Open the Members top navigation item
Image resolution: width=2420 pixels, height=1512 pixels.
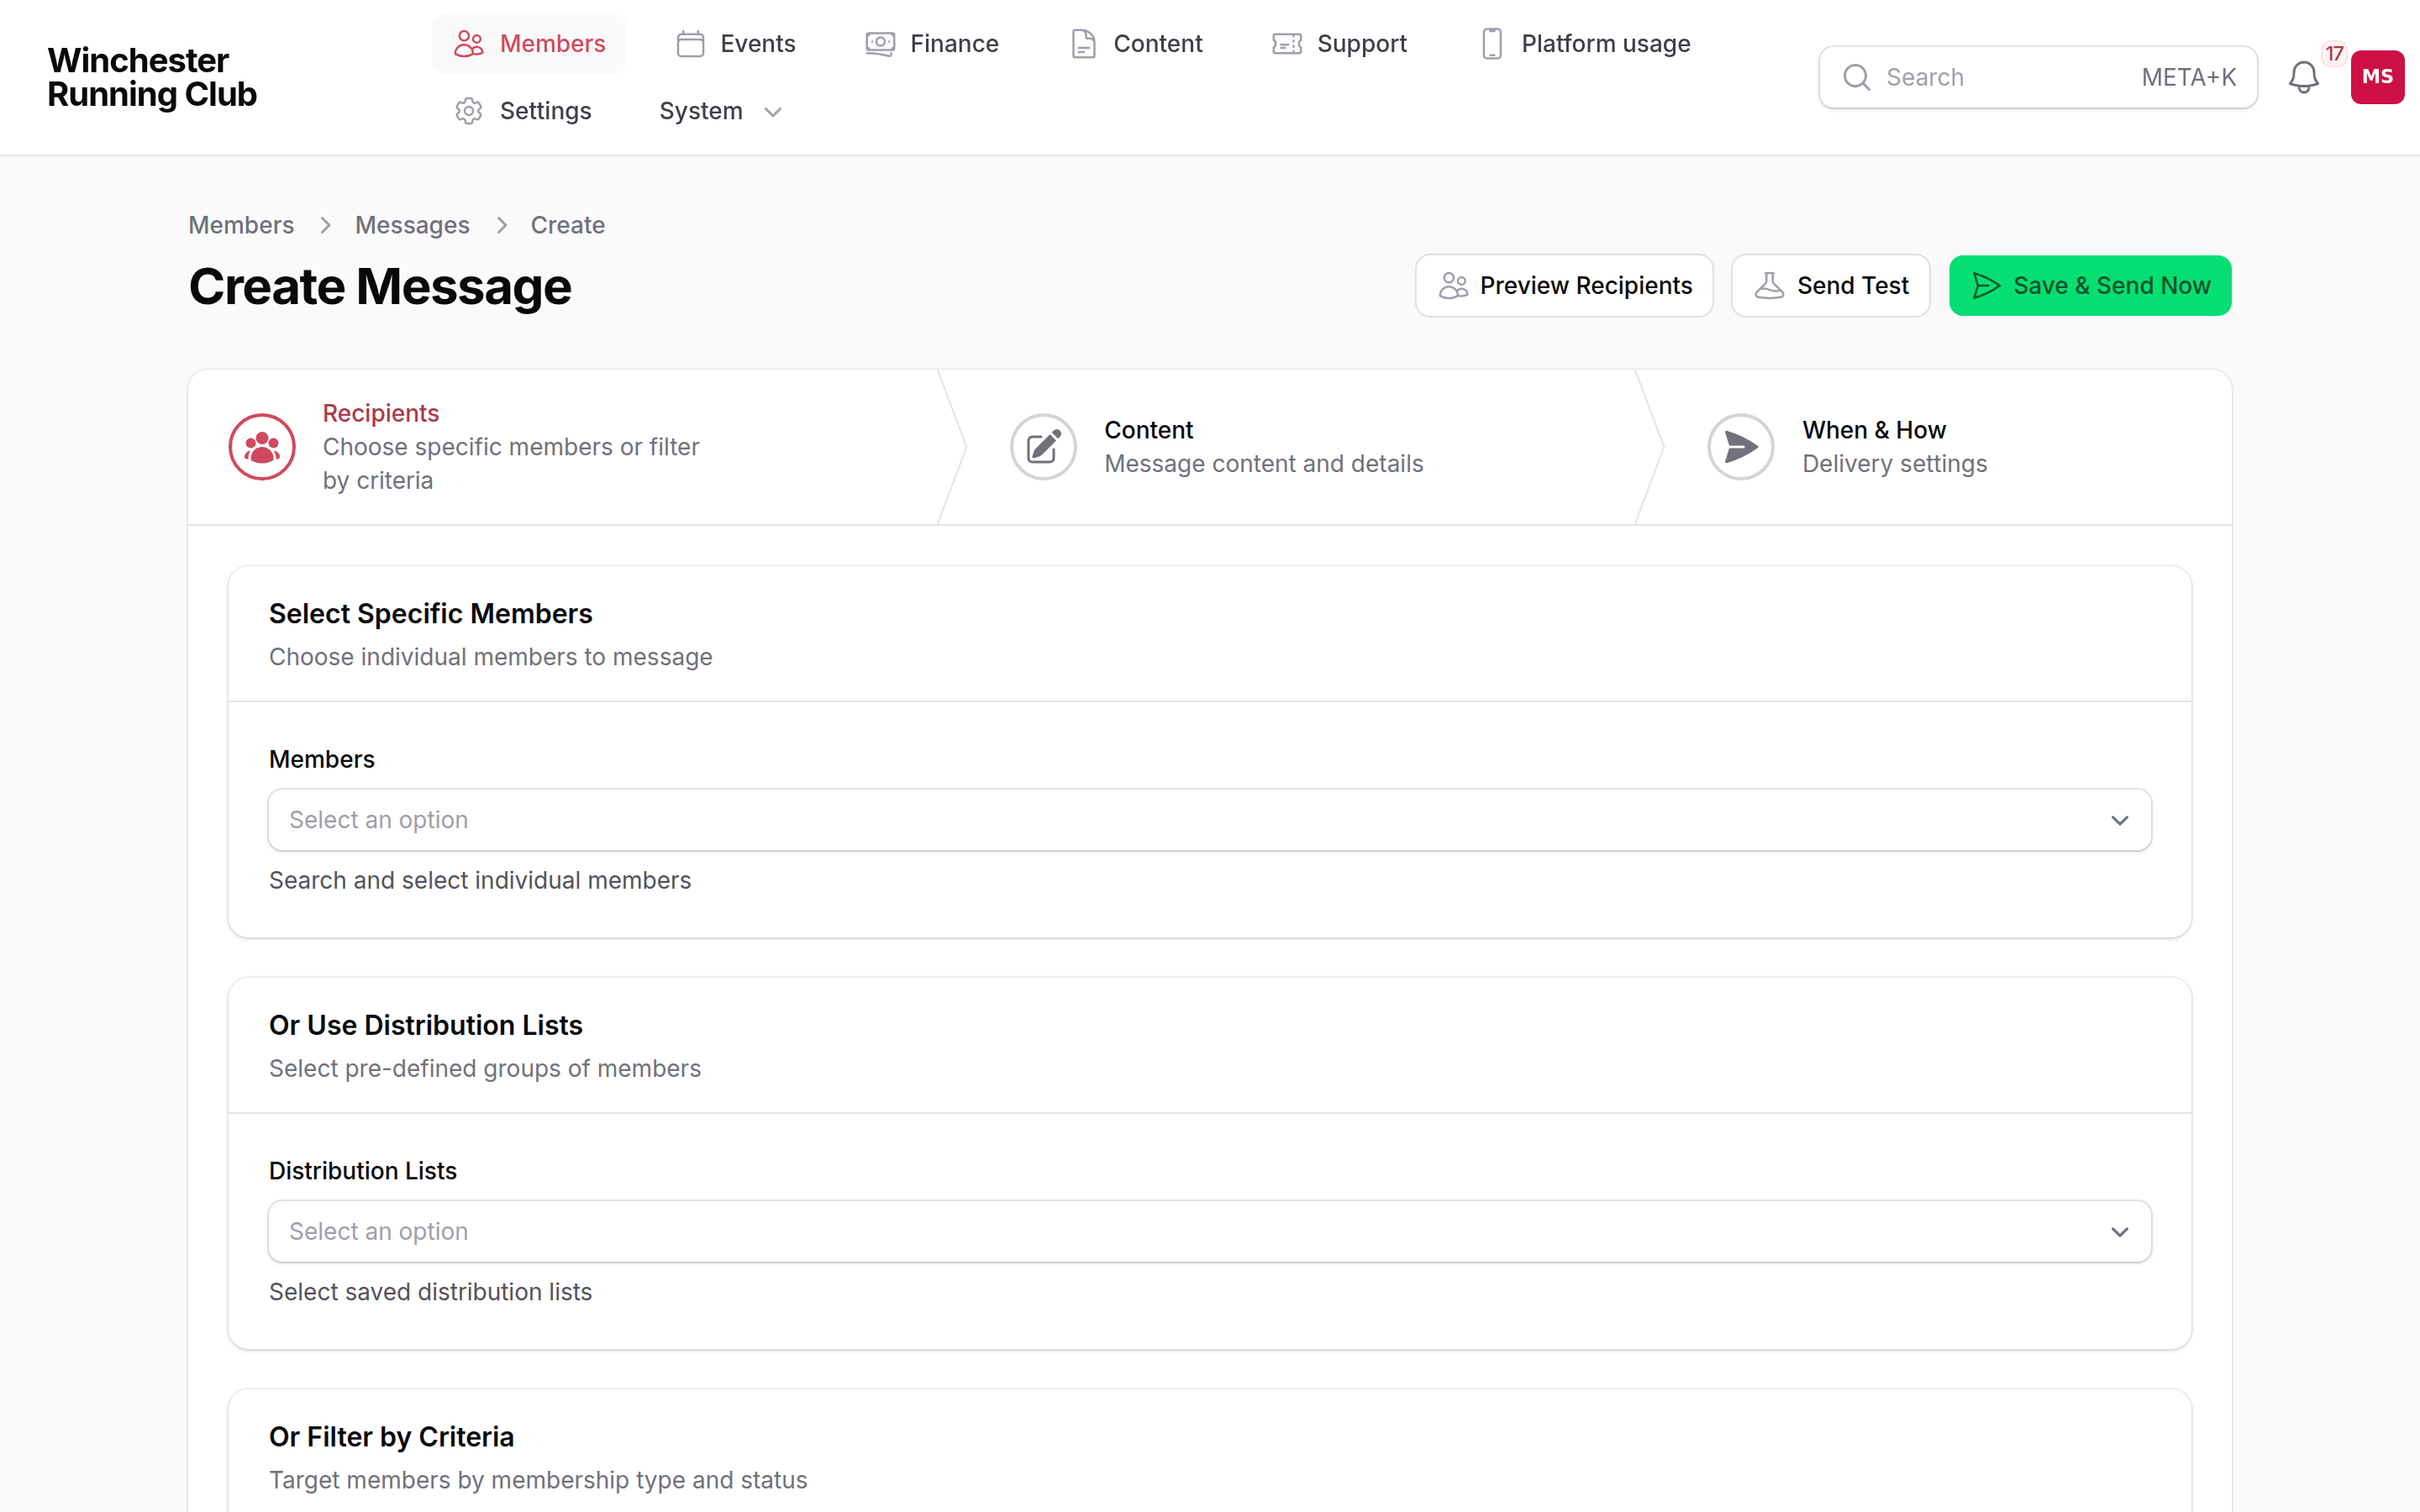[529, 44]
